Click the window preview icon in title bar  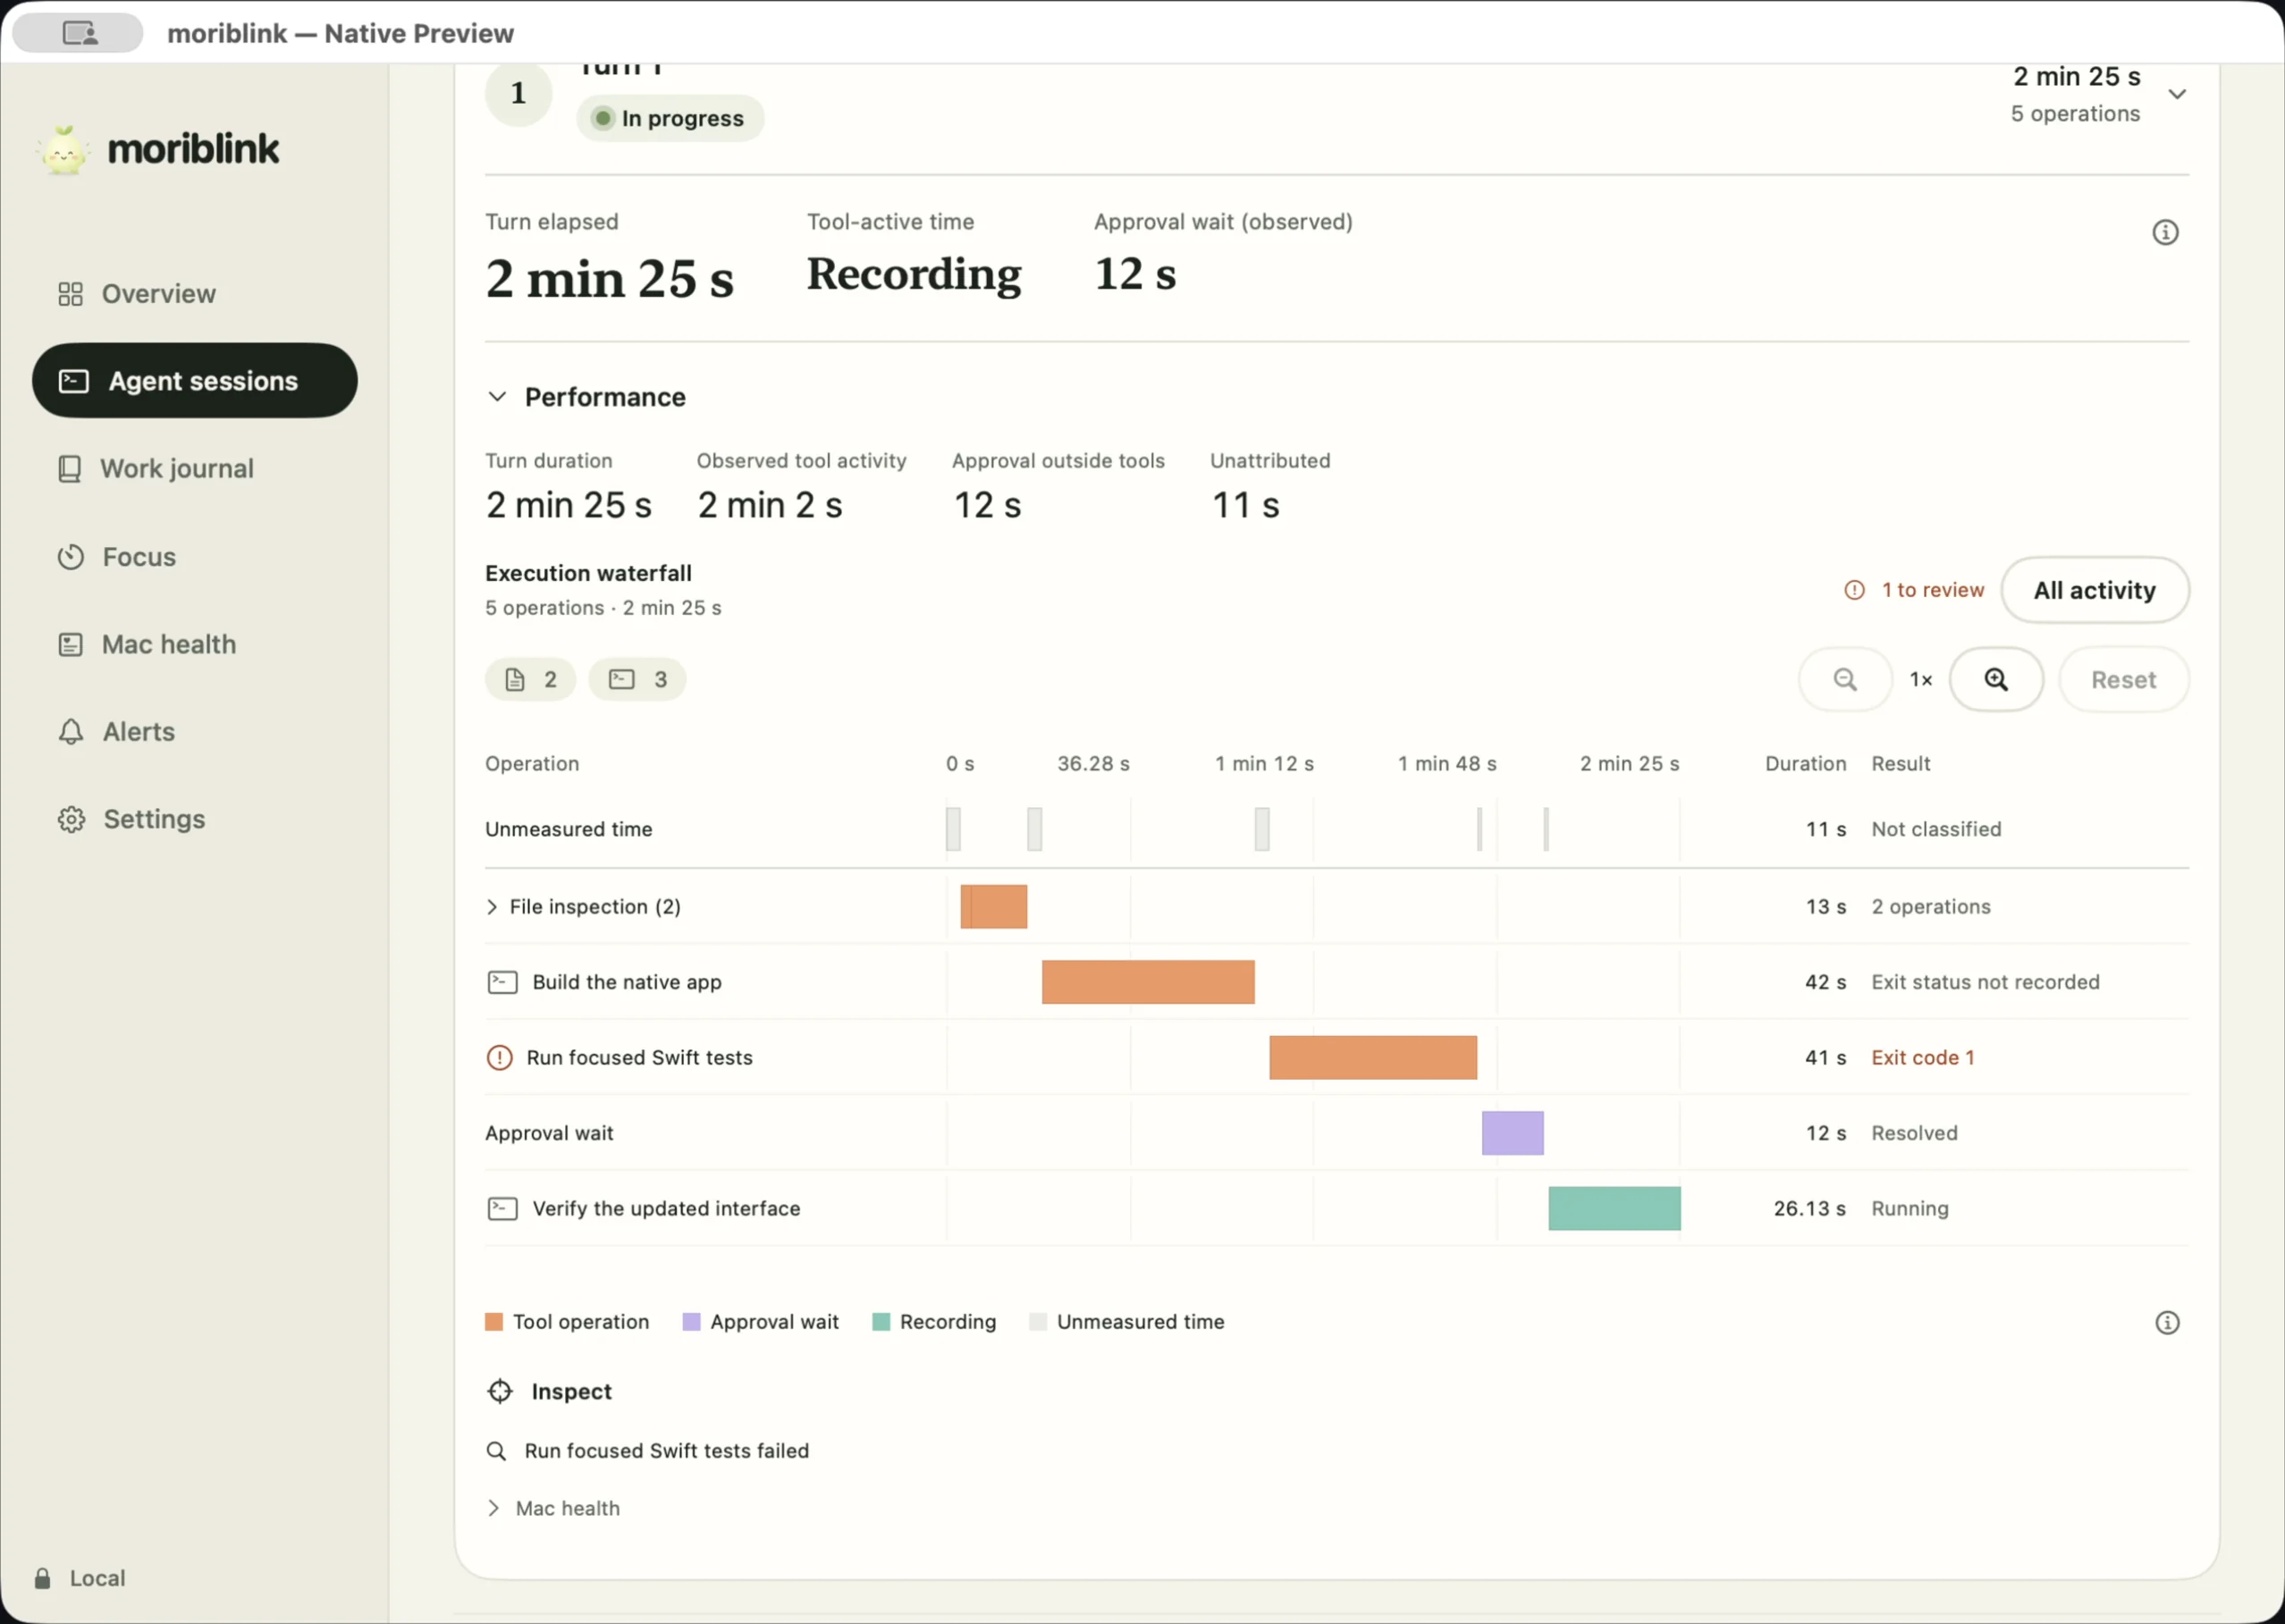coord(79,33)
